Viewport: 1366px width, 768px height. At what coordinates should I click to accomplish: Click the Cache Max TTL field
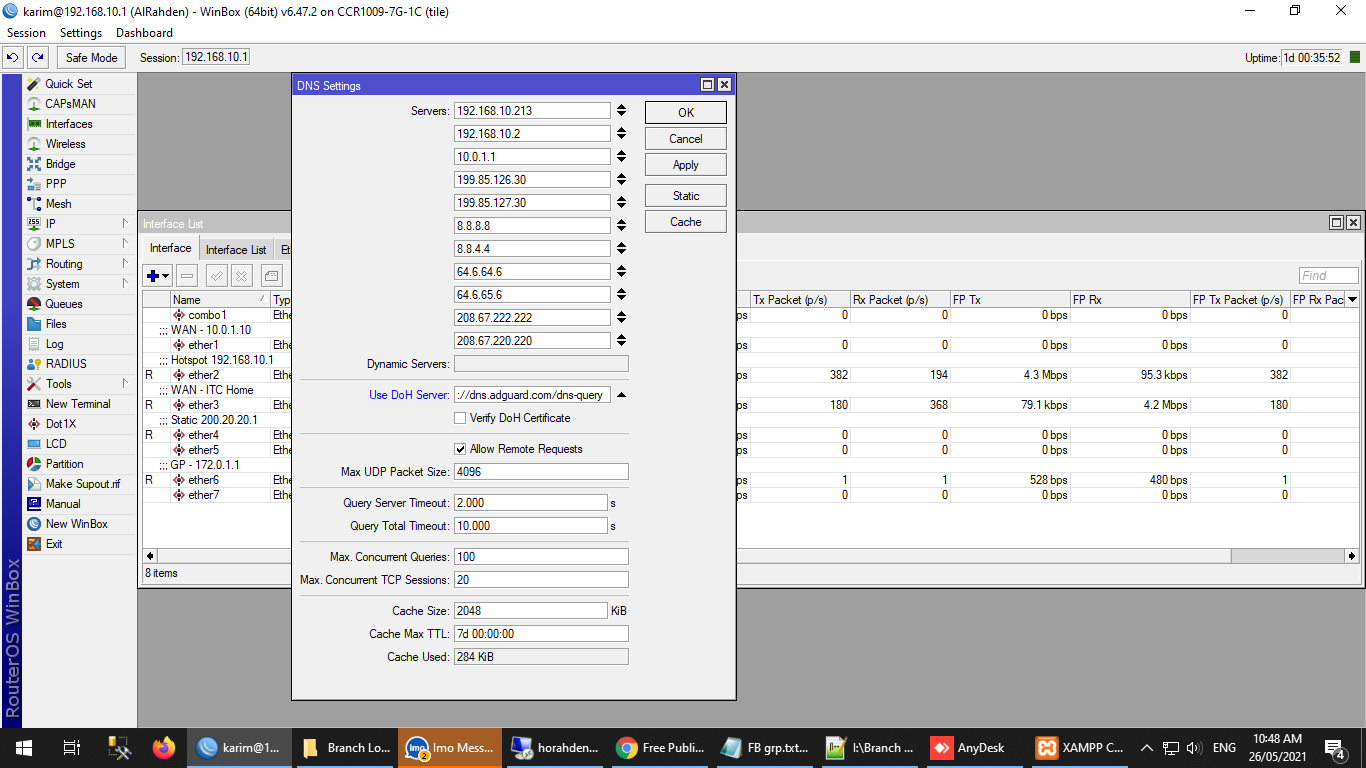[541, 634]
